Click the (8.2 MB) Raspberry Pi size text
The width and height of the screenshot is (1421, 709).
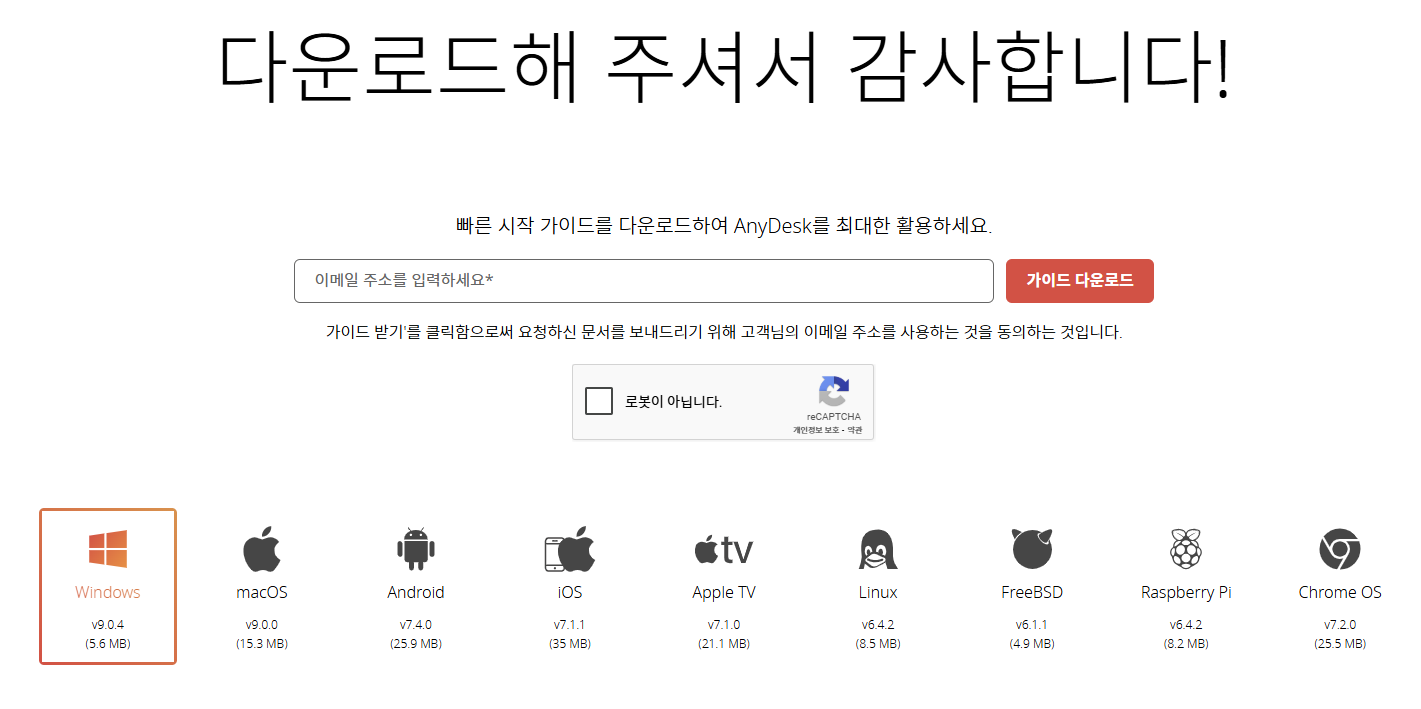pyautogui.click(x=1186, y=644)
